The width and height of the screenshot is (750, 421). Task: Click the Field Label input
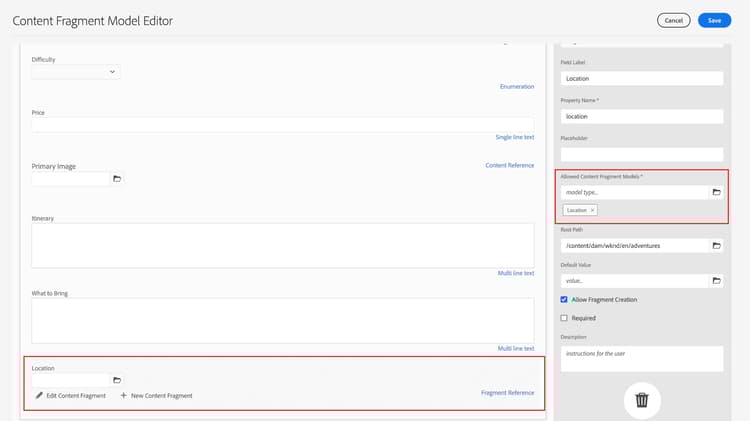point(642,78)
